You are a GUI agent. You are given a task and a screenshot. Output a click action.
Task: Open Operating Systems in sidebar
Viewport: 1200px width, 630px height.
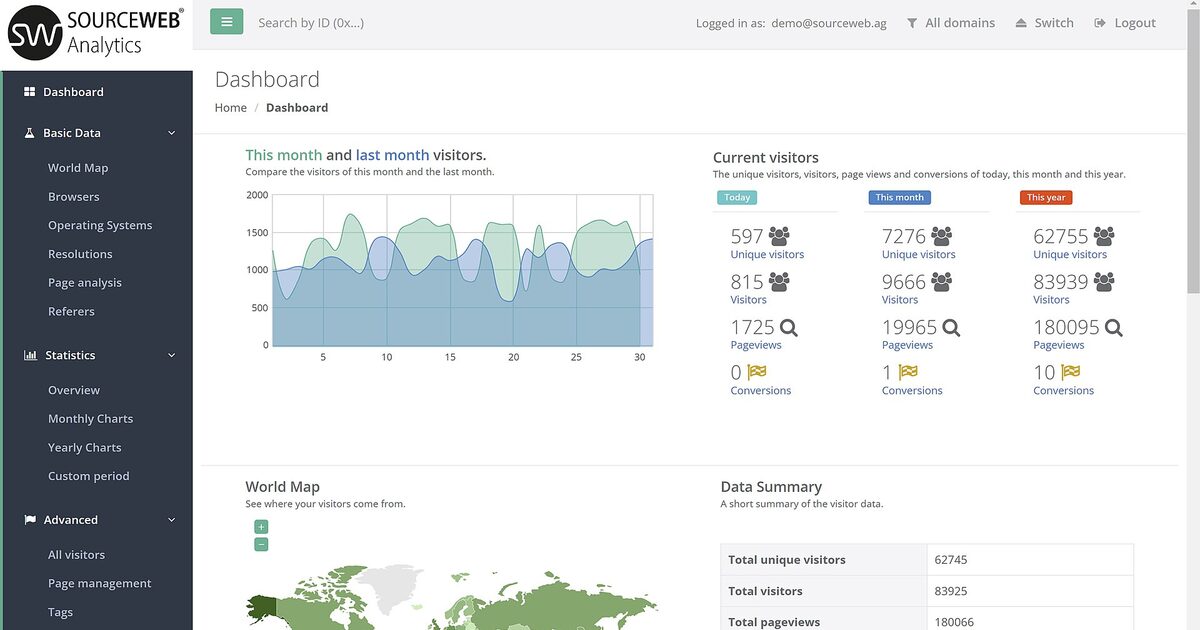point(100,225)
